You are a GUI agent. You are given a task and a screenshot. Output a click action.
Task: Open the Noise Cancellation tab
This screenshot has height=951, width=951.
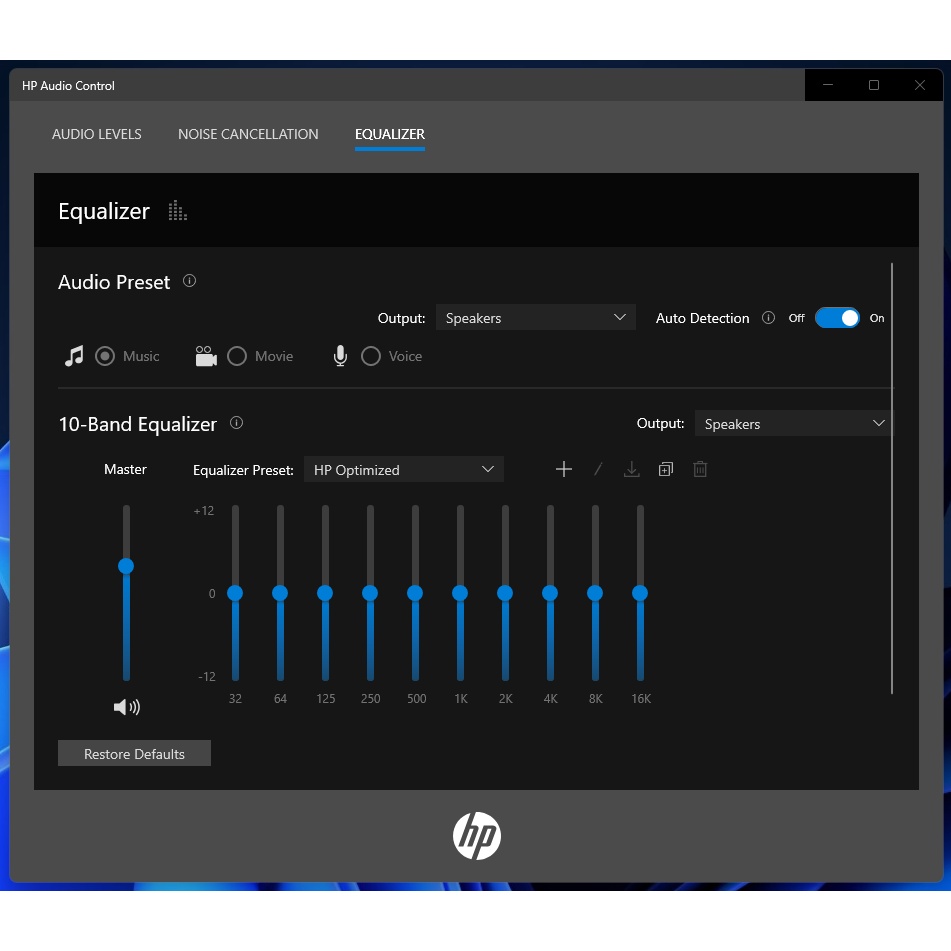pyautogui.click(x=248, y=134)
